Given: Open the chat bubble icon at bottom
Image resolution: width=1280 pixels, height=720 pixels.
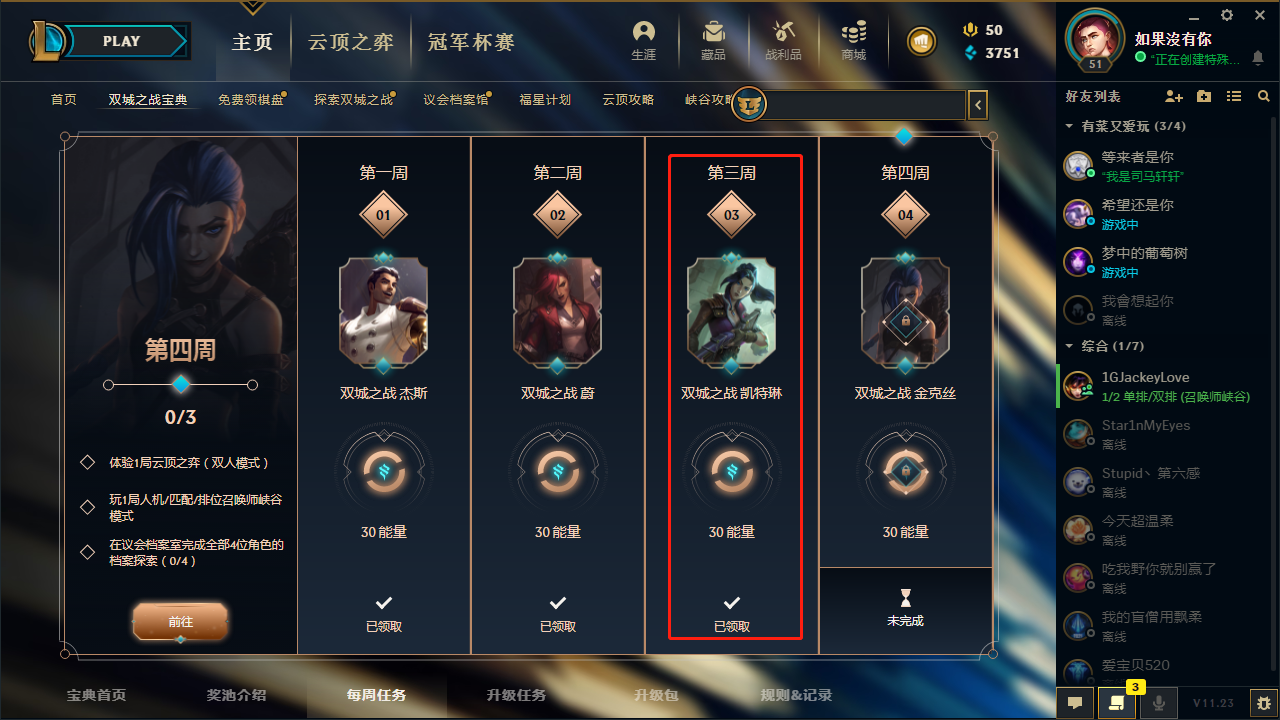Looking at the screenshot, I should coord(1075,703).
